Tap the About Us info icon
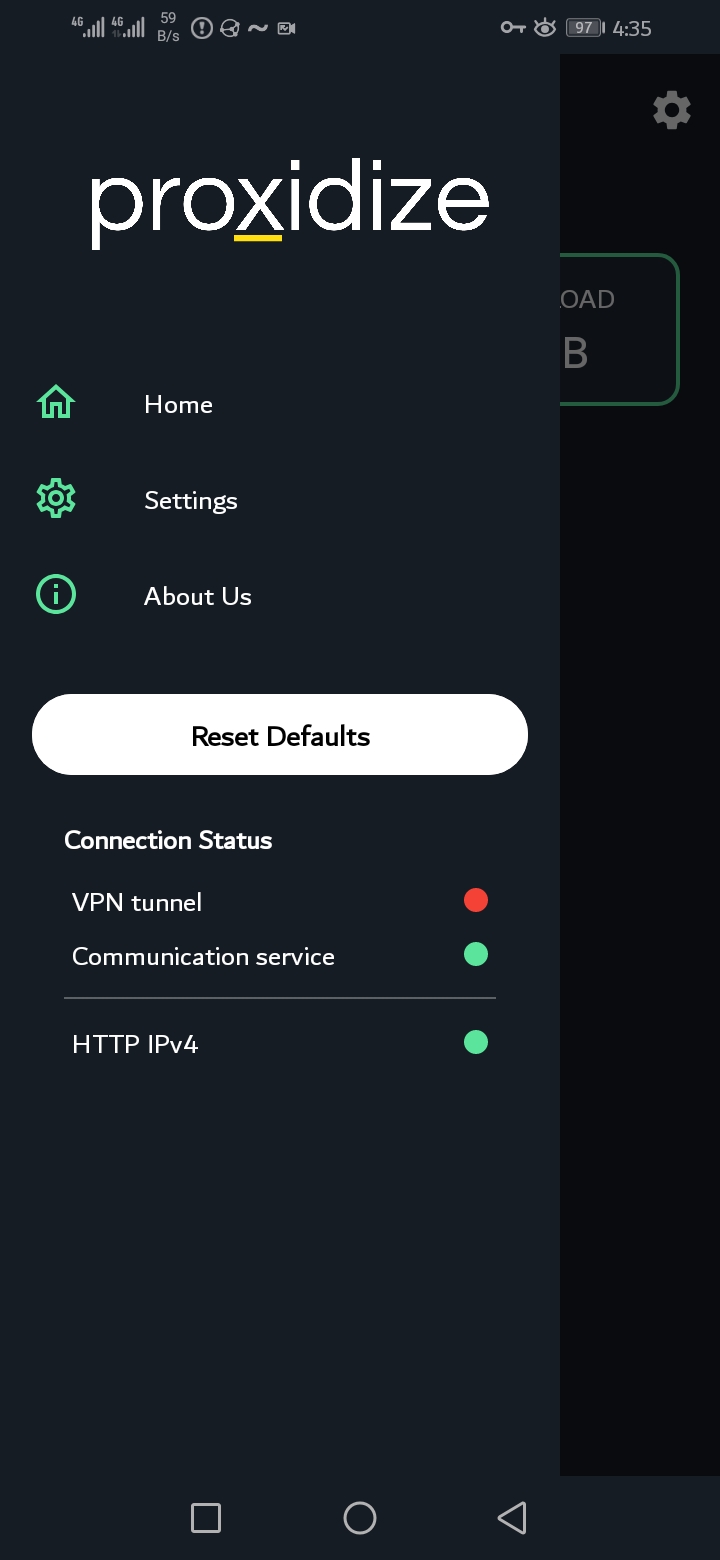 point(56,595)
